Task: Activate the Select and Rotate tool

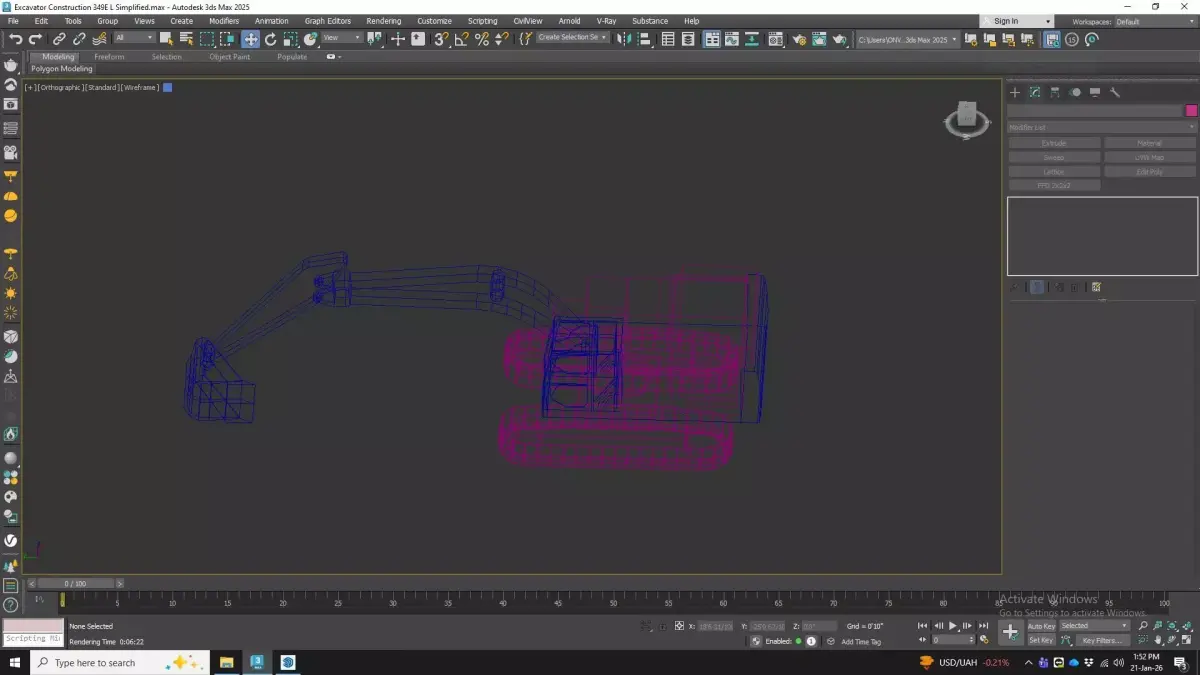Action: pos(270,39)
